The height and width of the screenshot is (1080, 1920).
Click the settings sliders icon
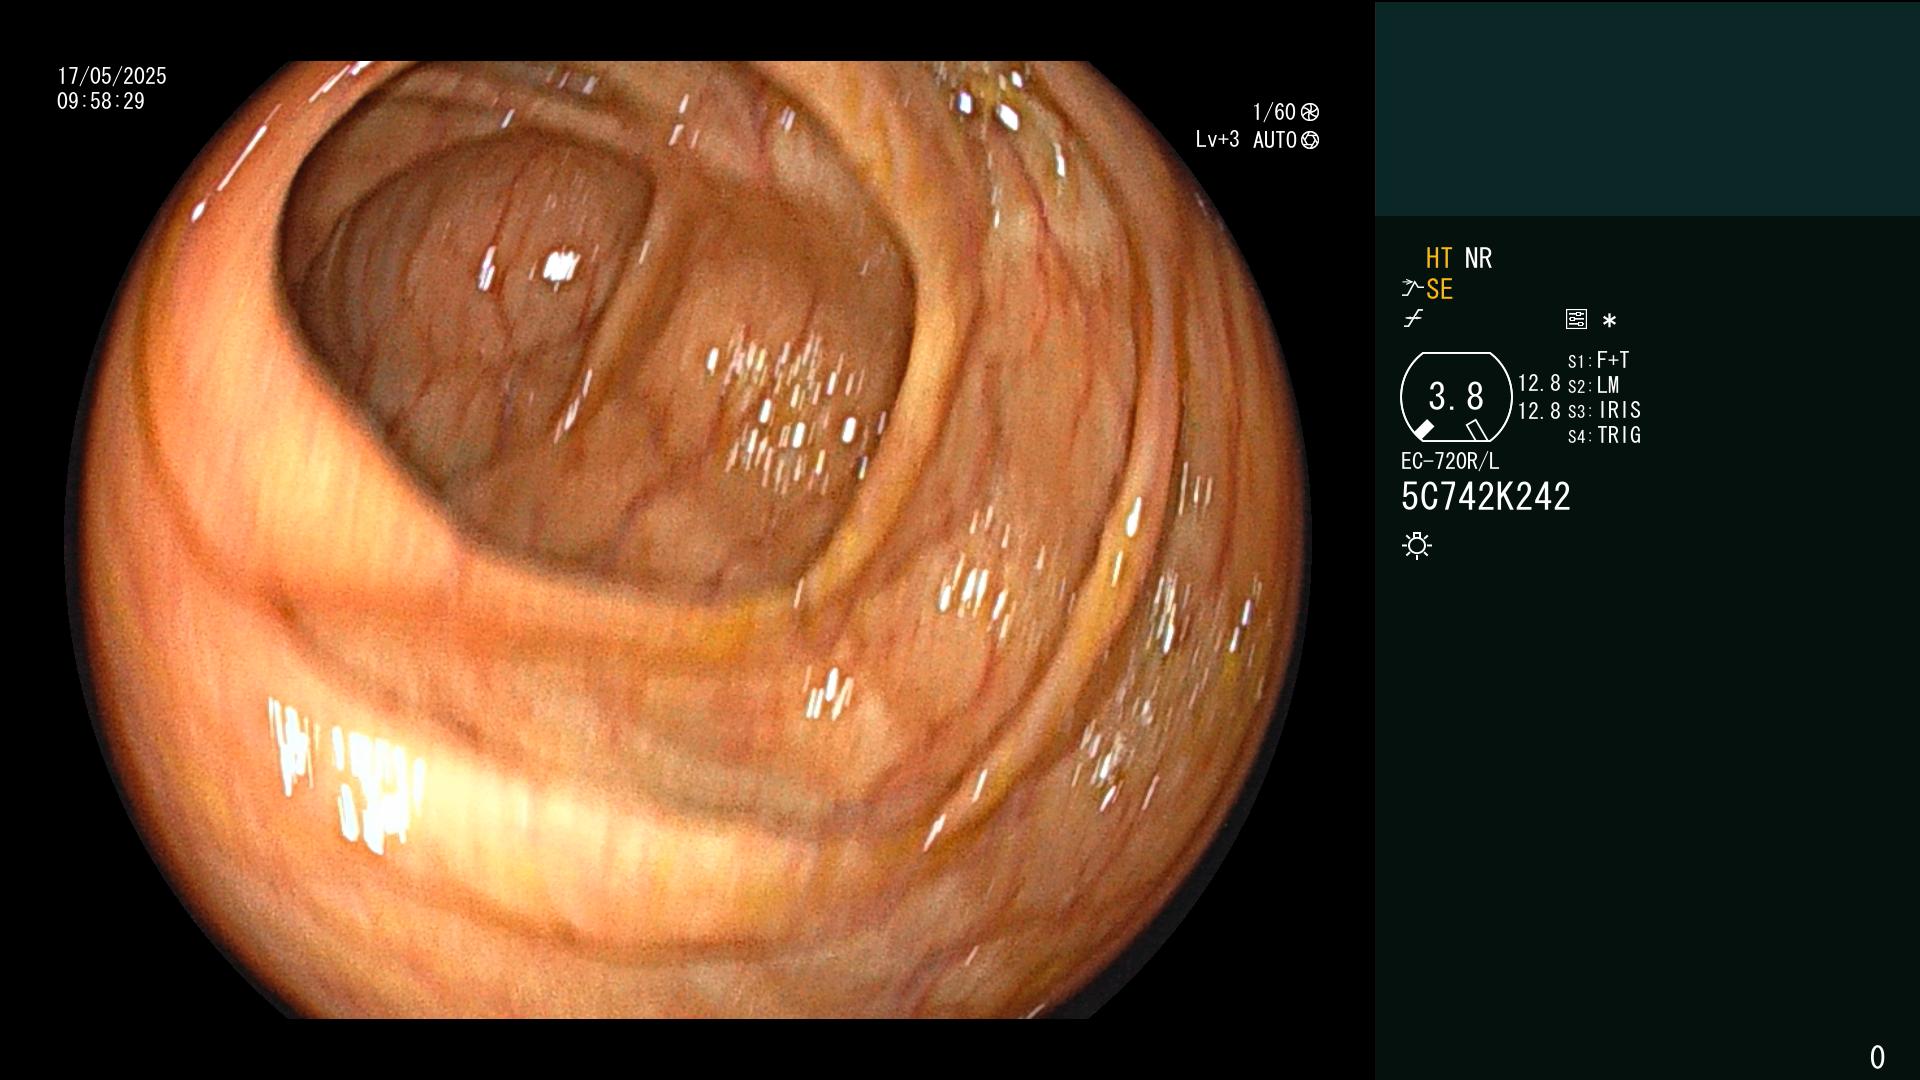point(1576,319)
